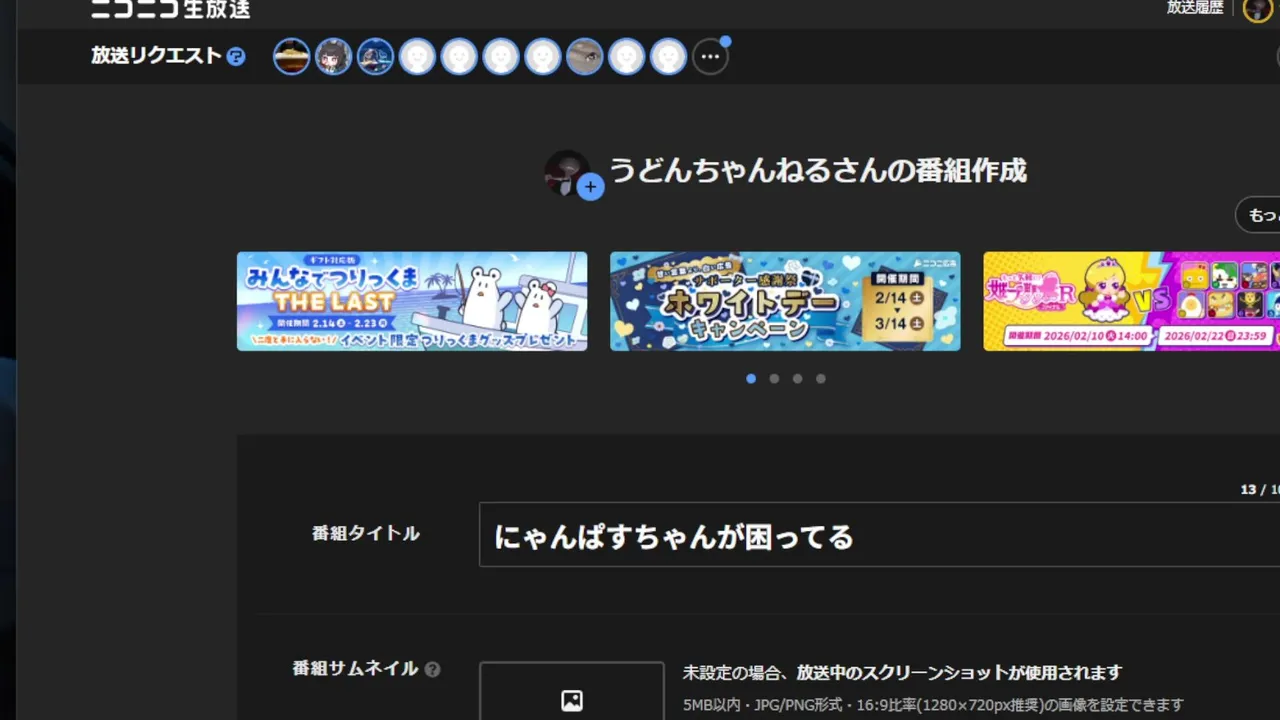Open the ホワイトデーキャンペーン banner
Viewport: 1280px width, 720px height.
(x=785, y=301)
